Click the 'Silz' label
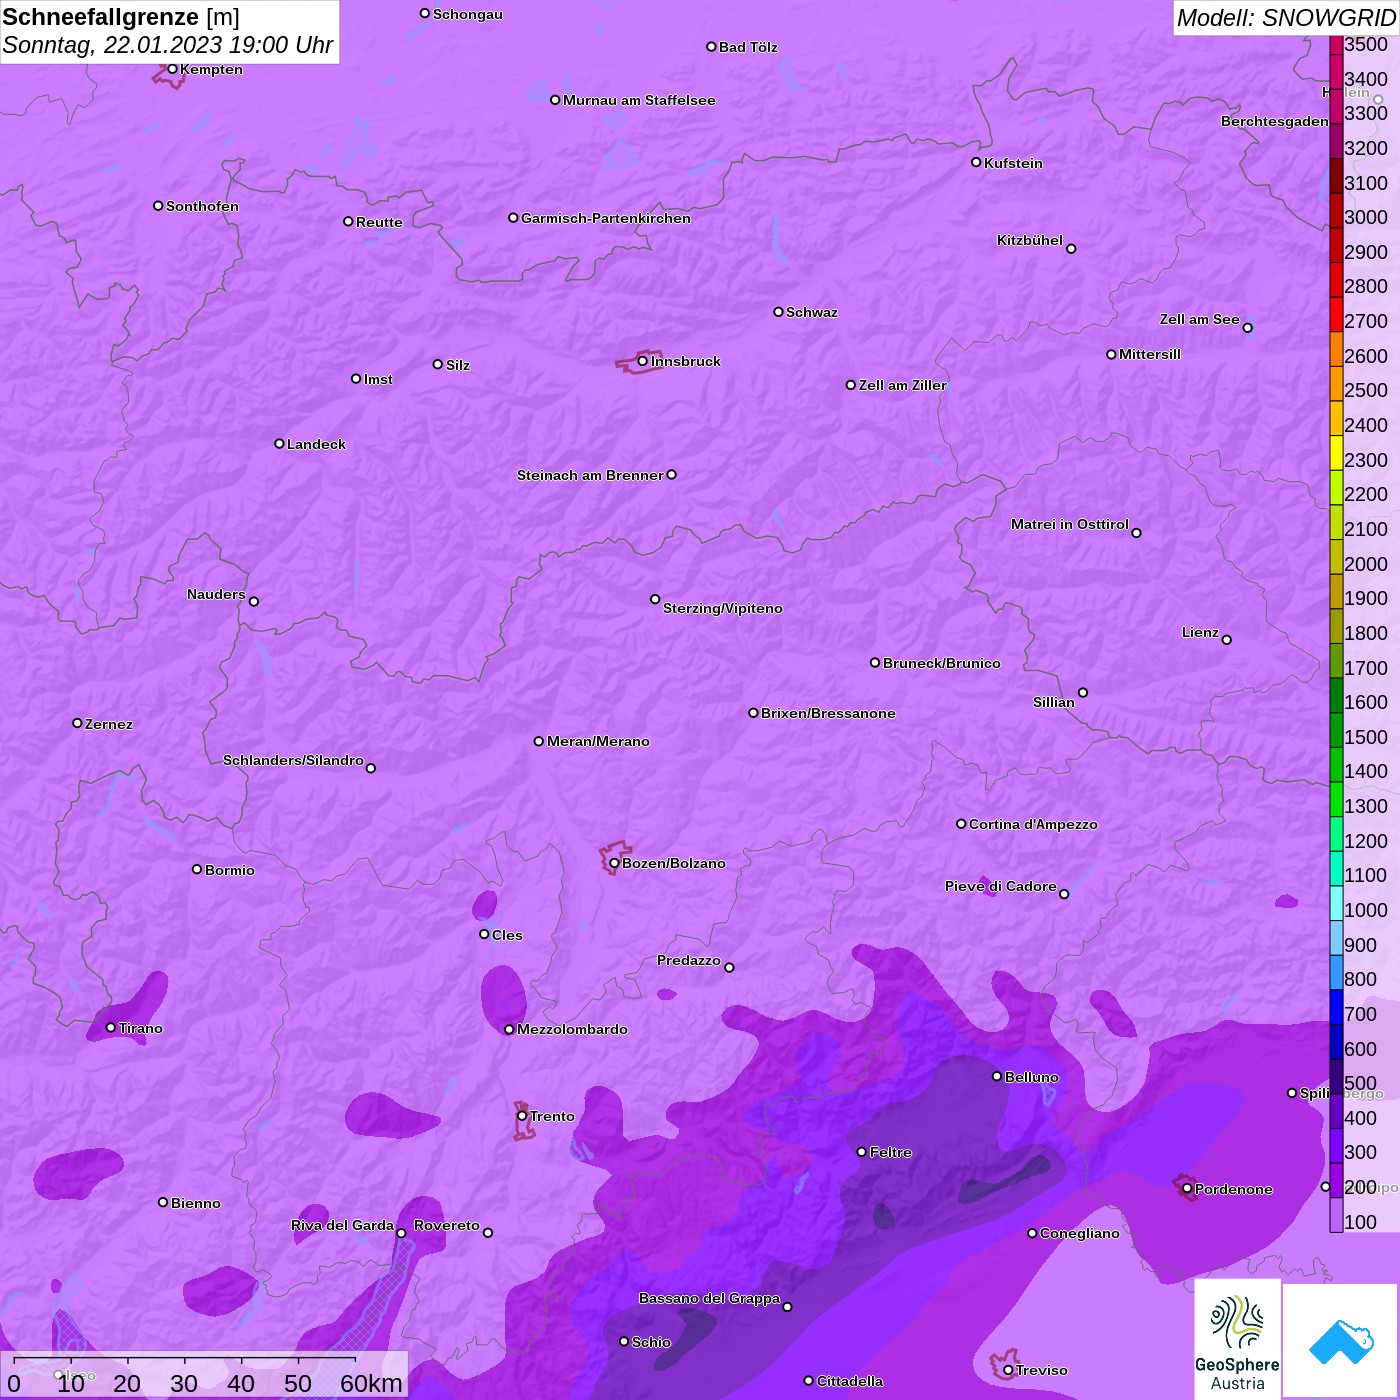This screenshot has width=1400, height=1400. (x=458, y=365)
